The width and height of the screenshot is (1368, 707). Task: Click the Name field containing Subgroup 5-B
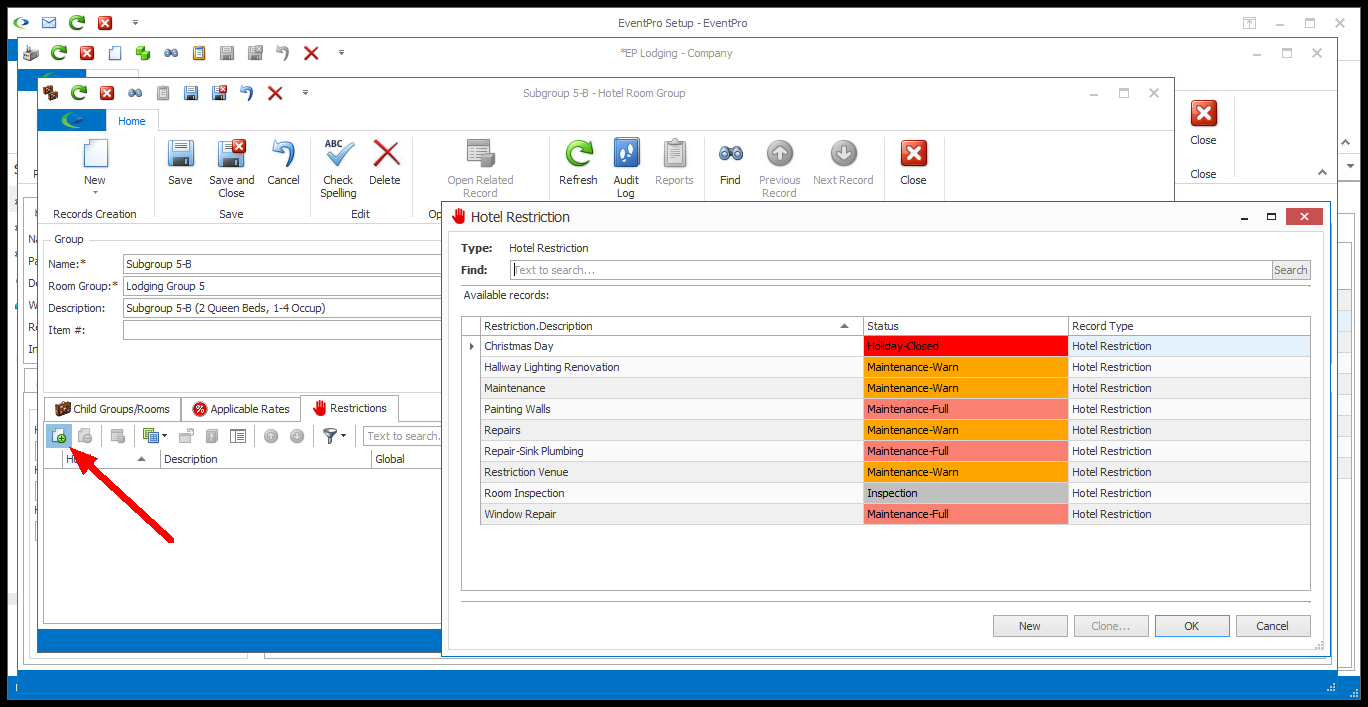click(x=282, y=264)
